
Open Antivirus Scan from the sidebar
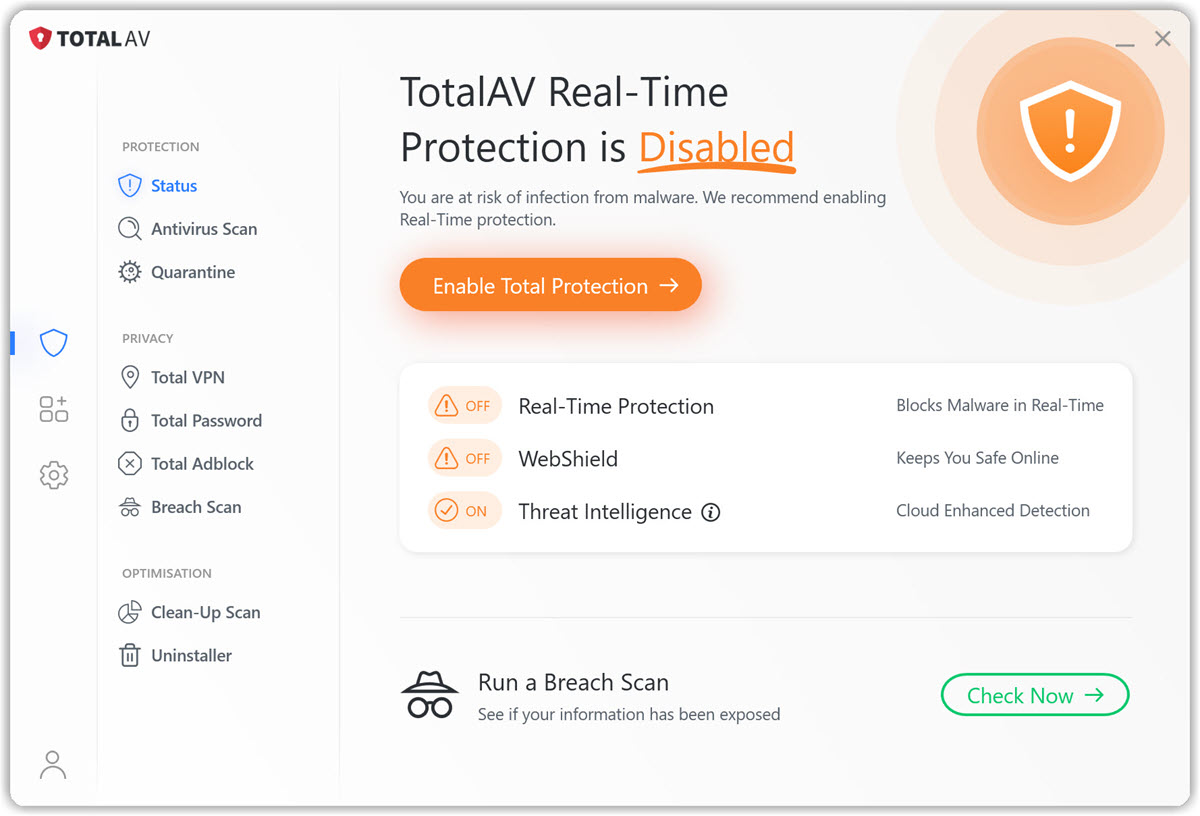(x=203, y=229)
